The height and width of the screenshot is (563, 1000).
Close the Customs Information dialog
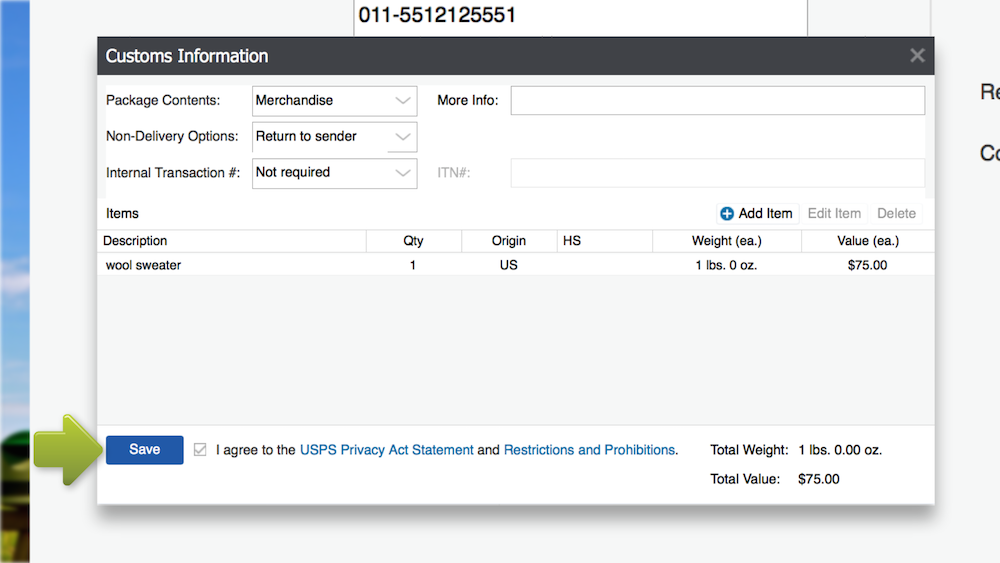pos(917,56)
